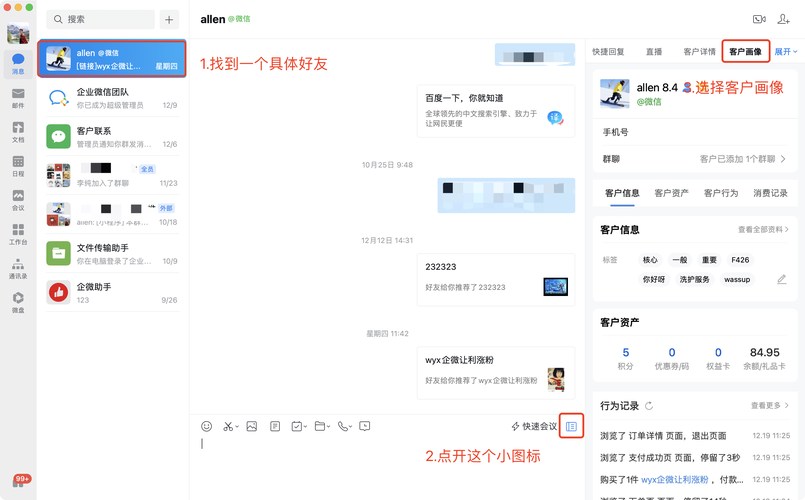Toggle the side panel icon beside 快速会议
Screen dimensions: 805x500
coord(571,426)
